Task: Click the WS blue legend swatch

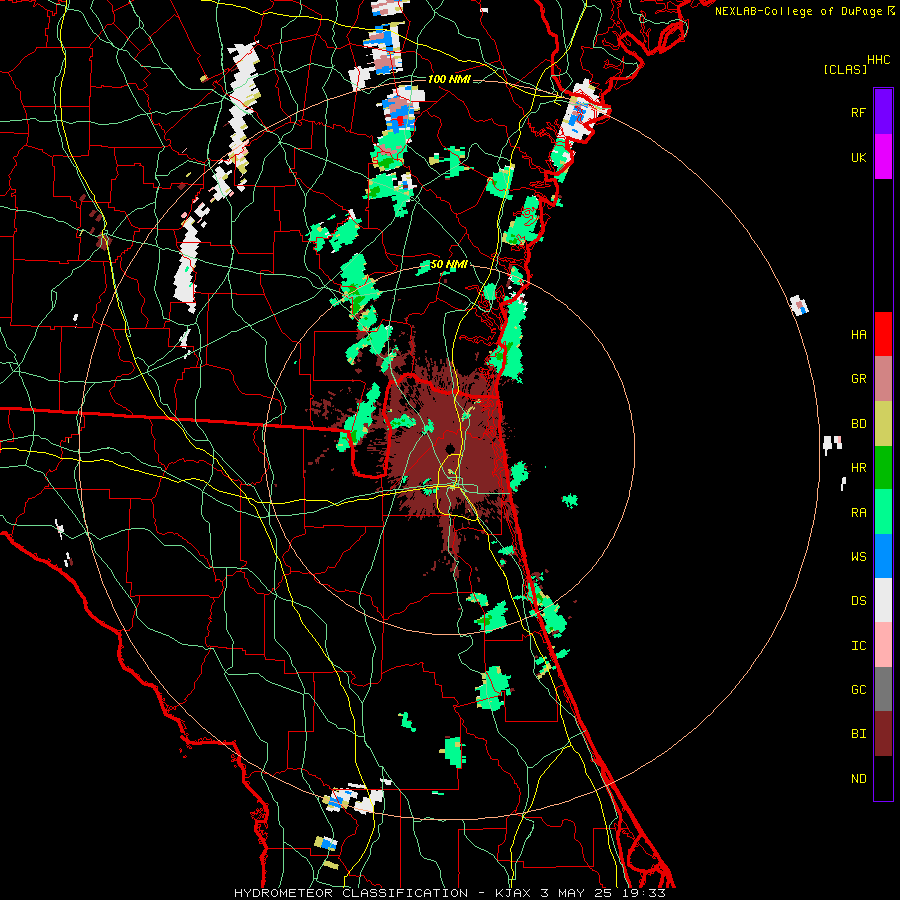Action: [883, 556]
